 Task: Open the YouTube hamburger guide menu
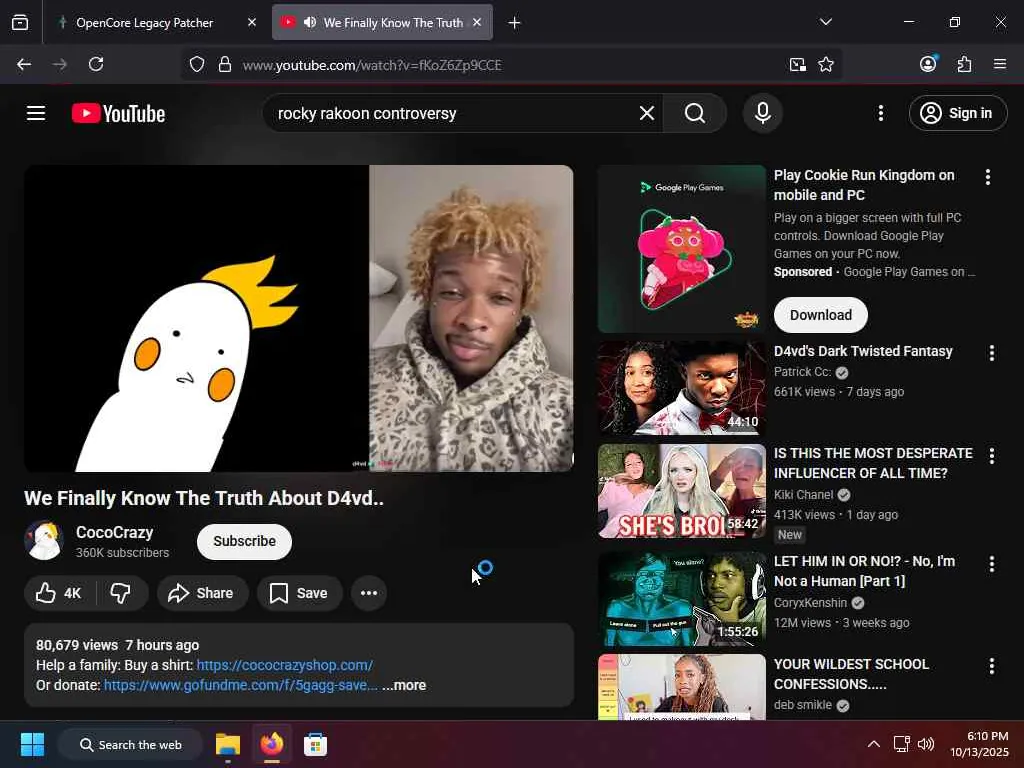coord(36,113)
